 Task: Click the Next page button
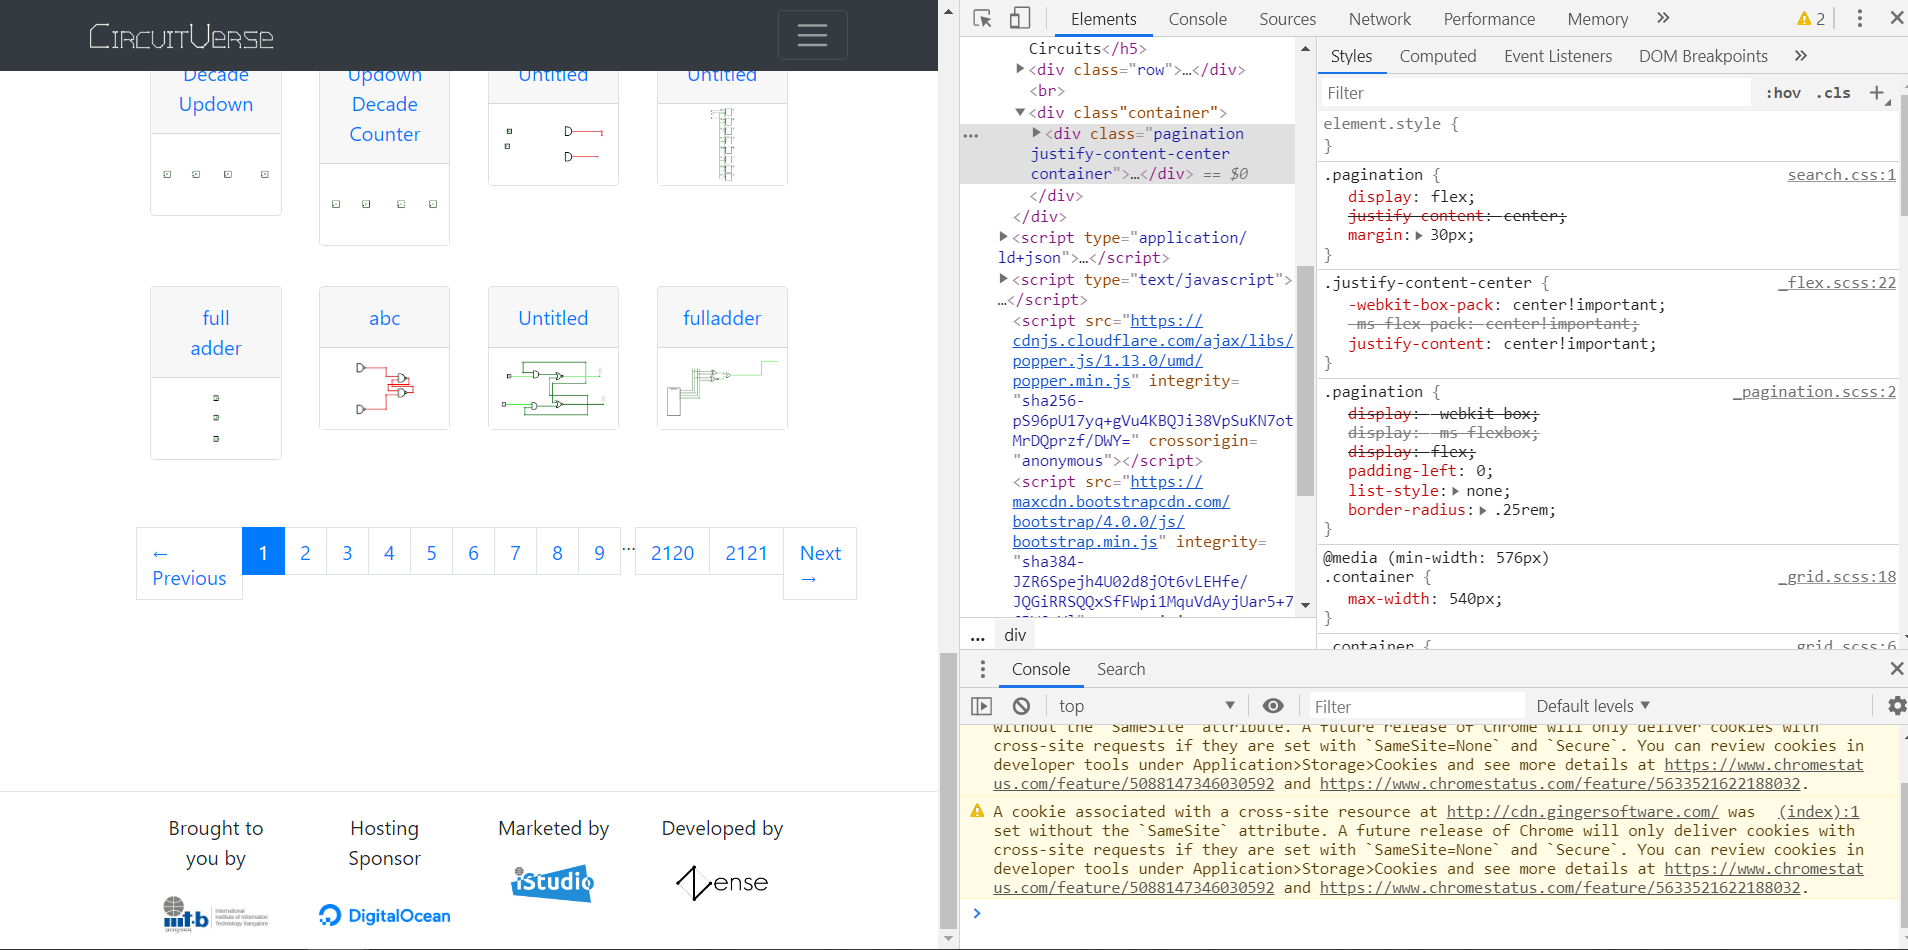pyautogui.click(x=820, y=564)
